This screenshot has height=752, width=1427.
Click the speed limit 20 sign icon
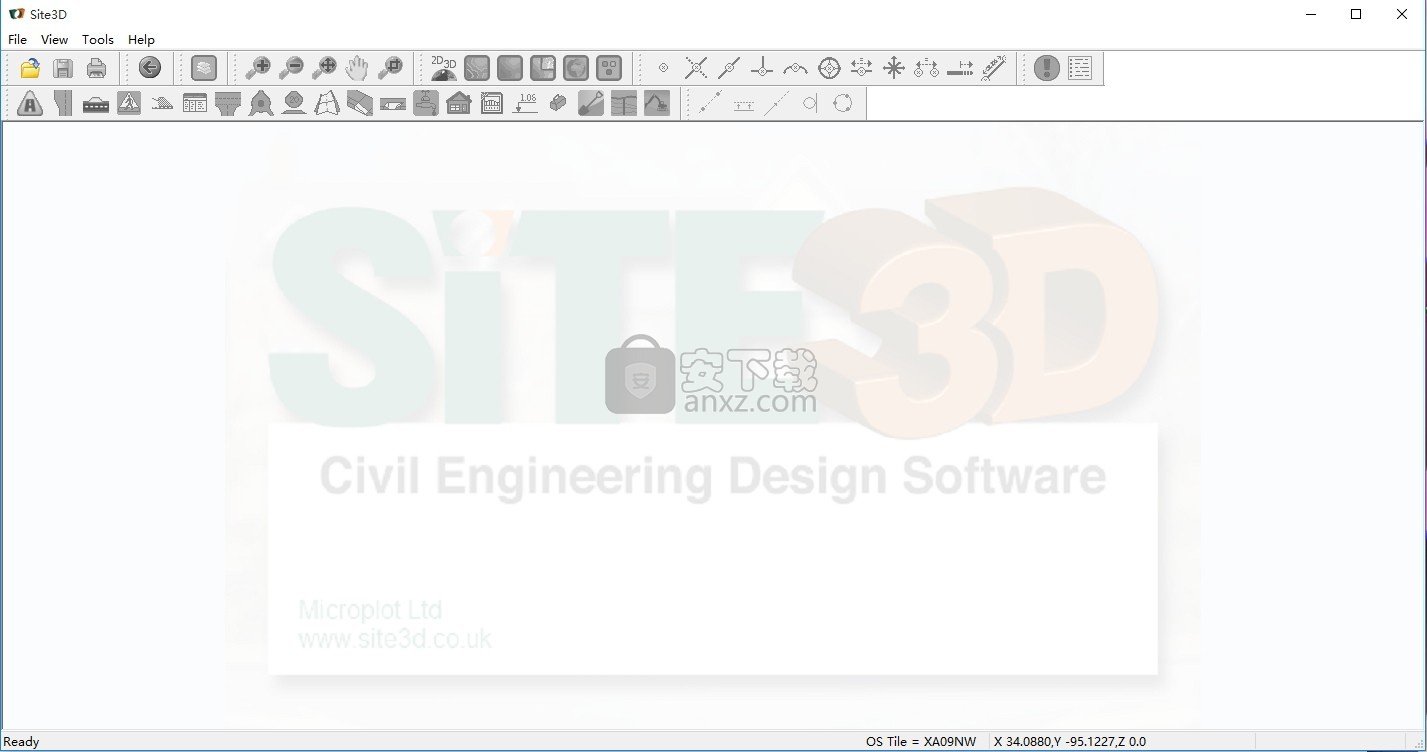[x=295, y=103]
